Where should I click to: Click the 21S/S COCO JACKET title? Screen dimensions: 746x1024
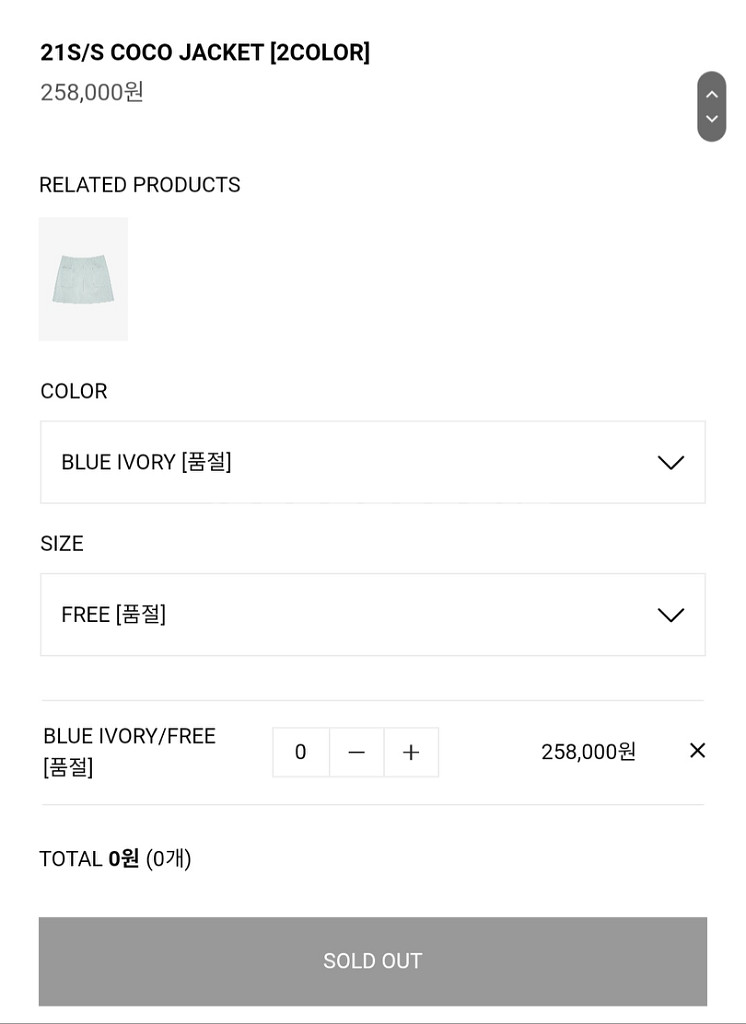(x=204, y=52)
